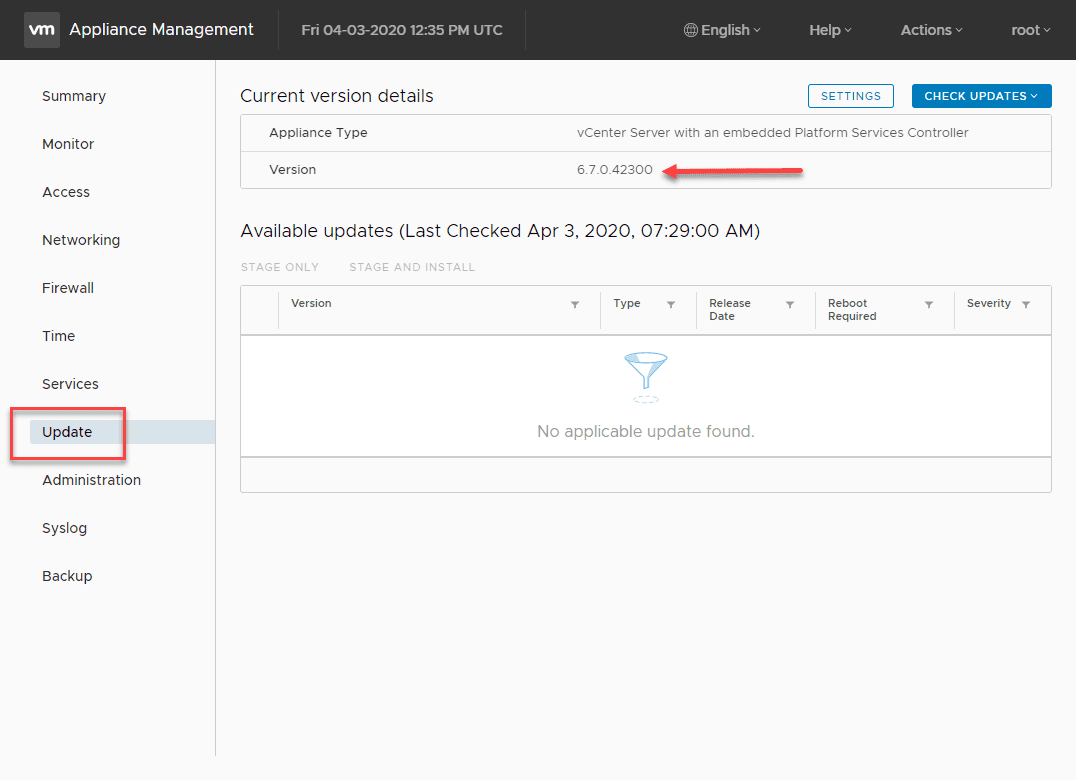Click the Reboot Required column header
1076x780 pixels.
(x=852, y=309)
